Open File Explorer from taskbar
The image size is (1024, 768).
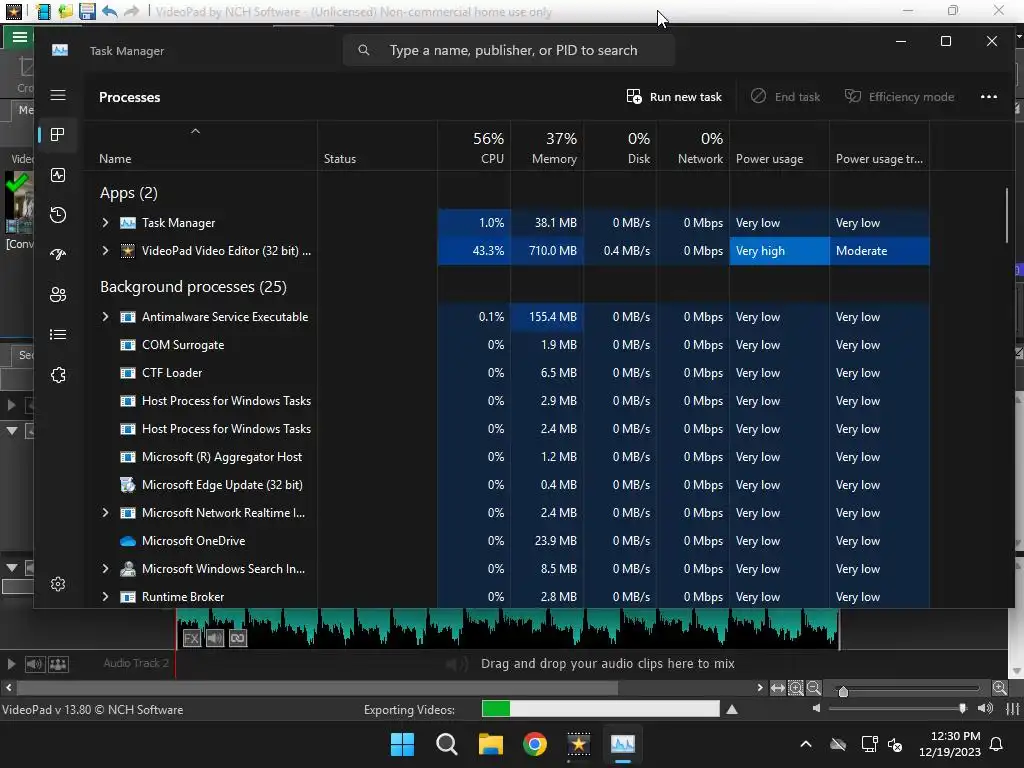(490, 744)
